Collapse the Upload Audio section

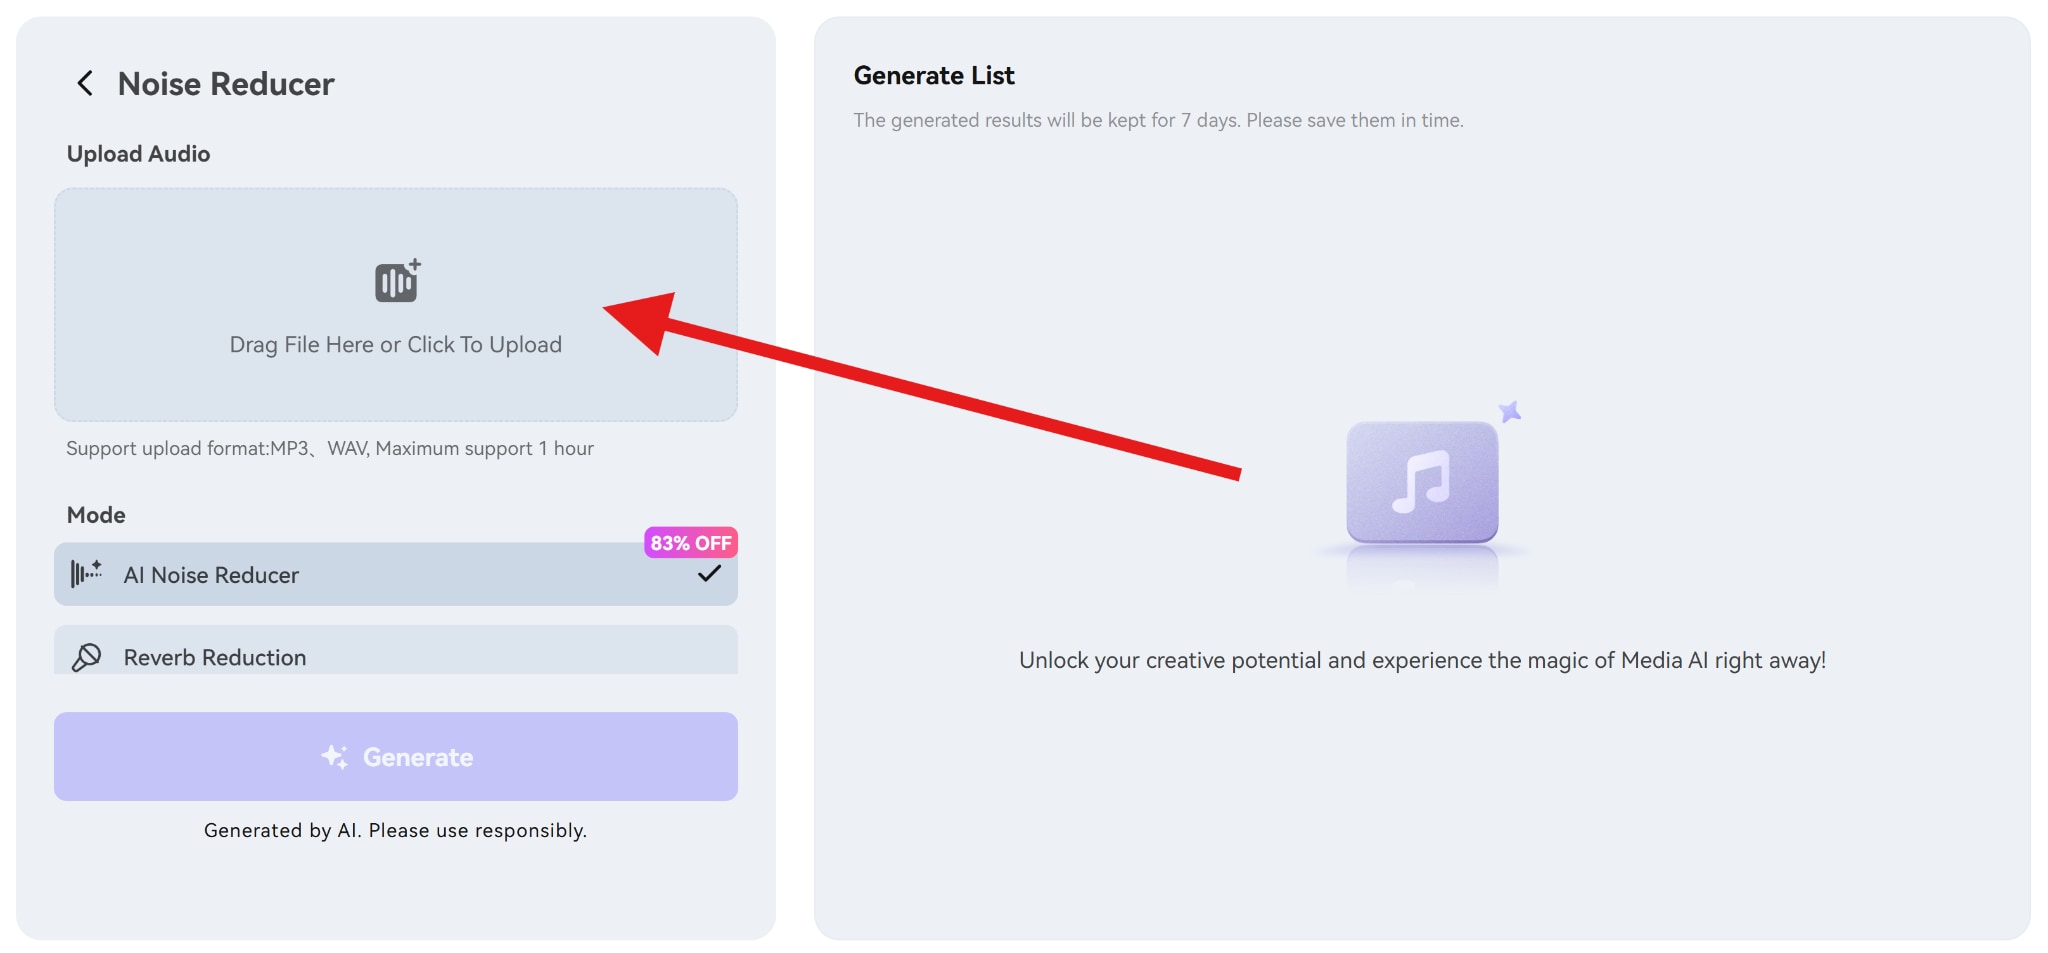point(138,153)
